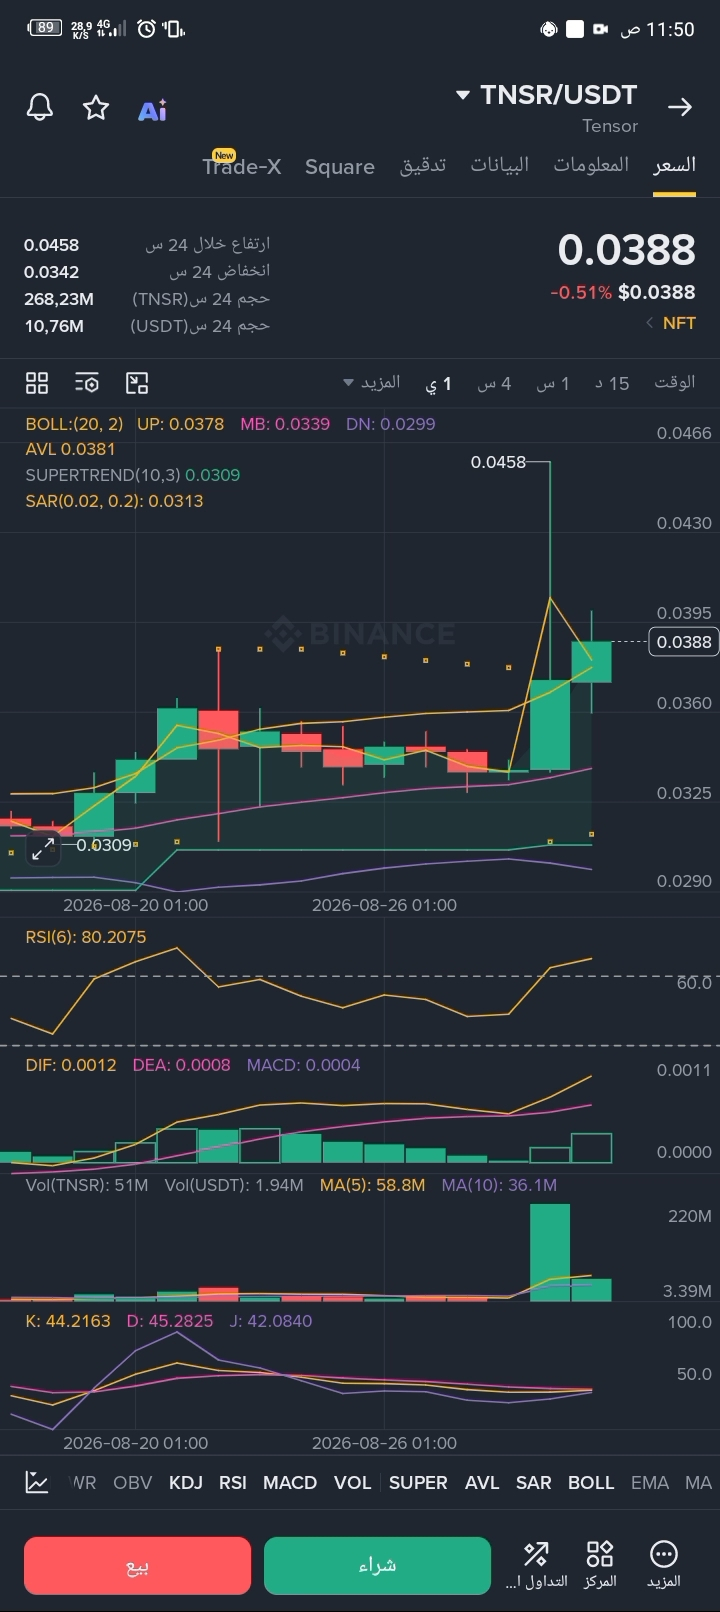The image size is (720, 1612).
Task: Select the 1 س timeframe
Action: coord(553,383)
